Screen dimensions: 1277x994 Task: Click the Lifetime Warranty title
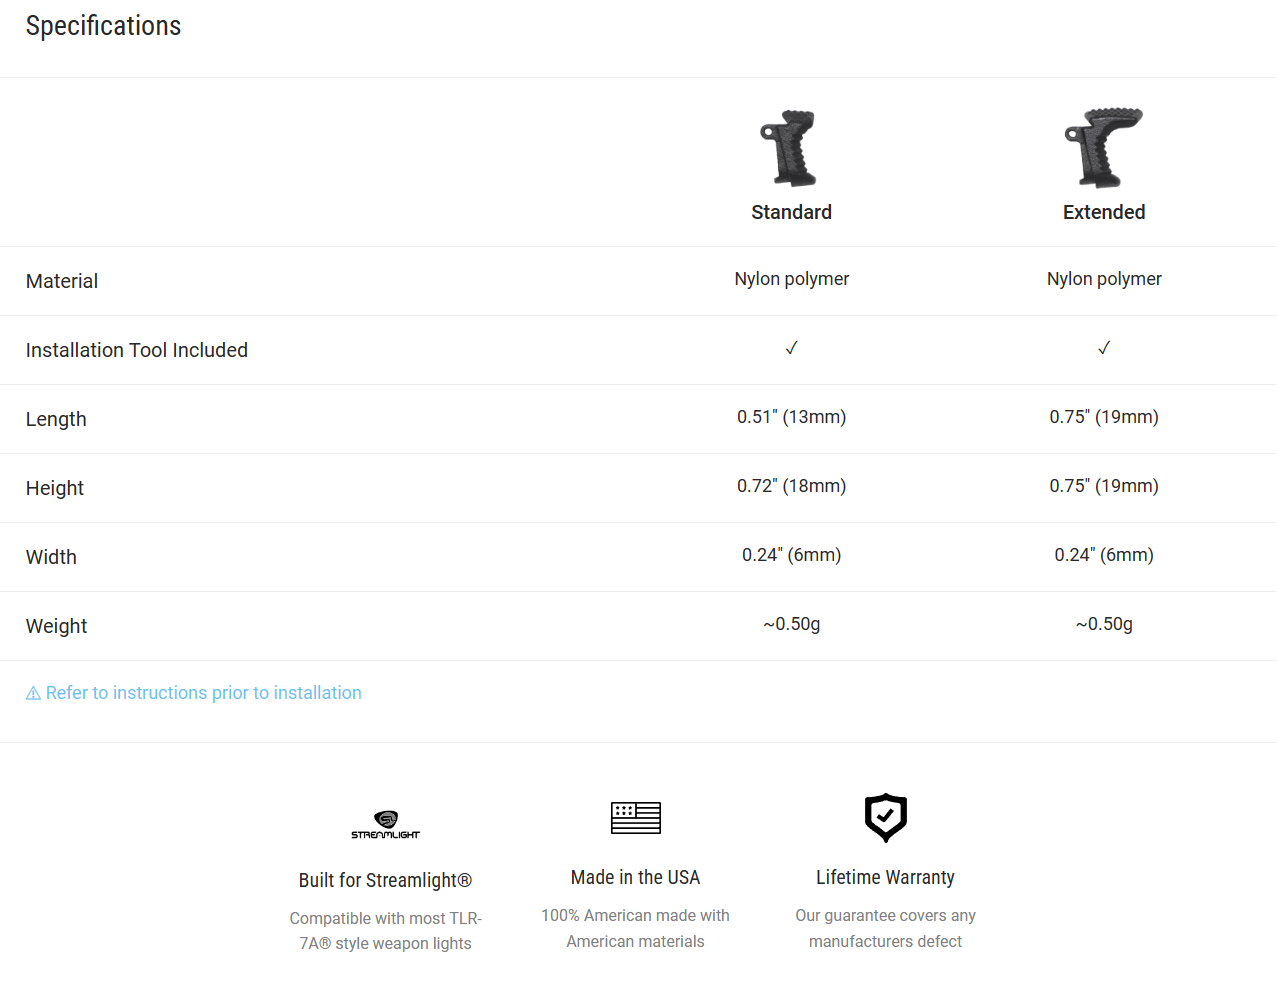tap(885, 877)
